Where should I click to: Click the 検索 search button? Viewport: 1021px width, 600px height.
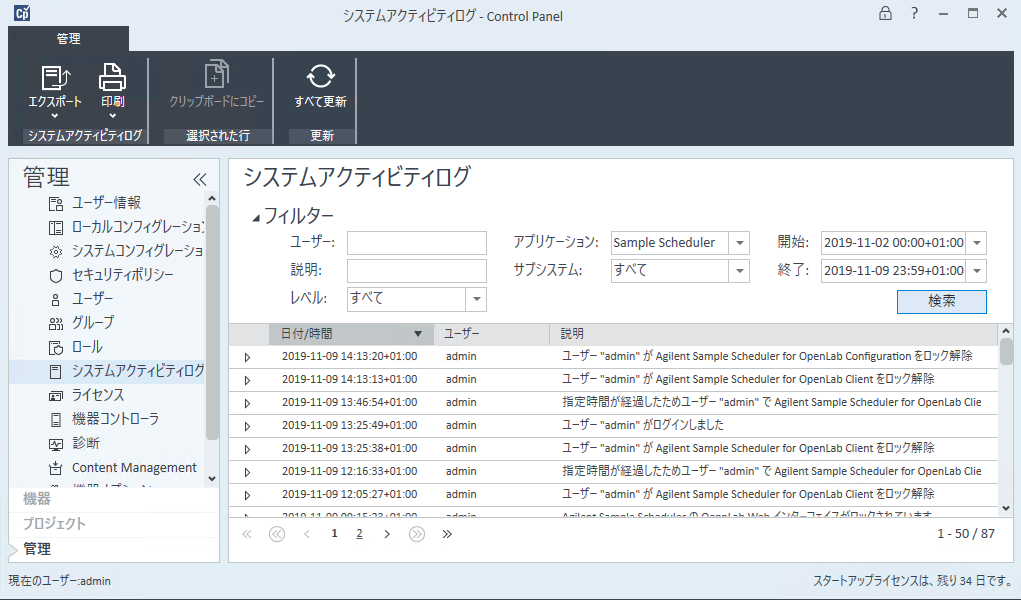[x=942, y=302]
